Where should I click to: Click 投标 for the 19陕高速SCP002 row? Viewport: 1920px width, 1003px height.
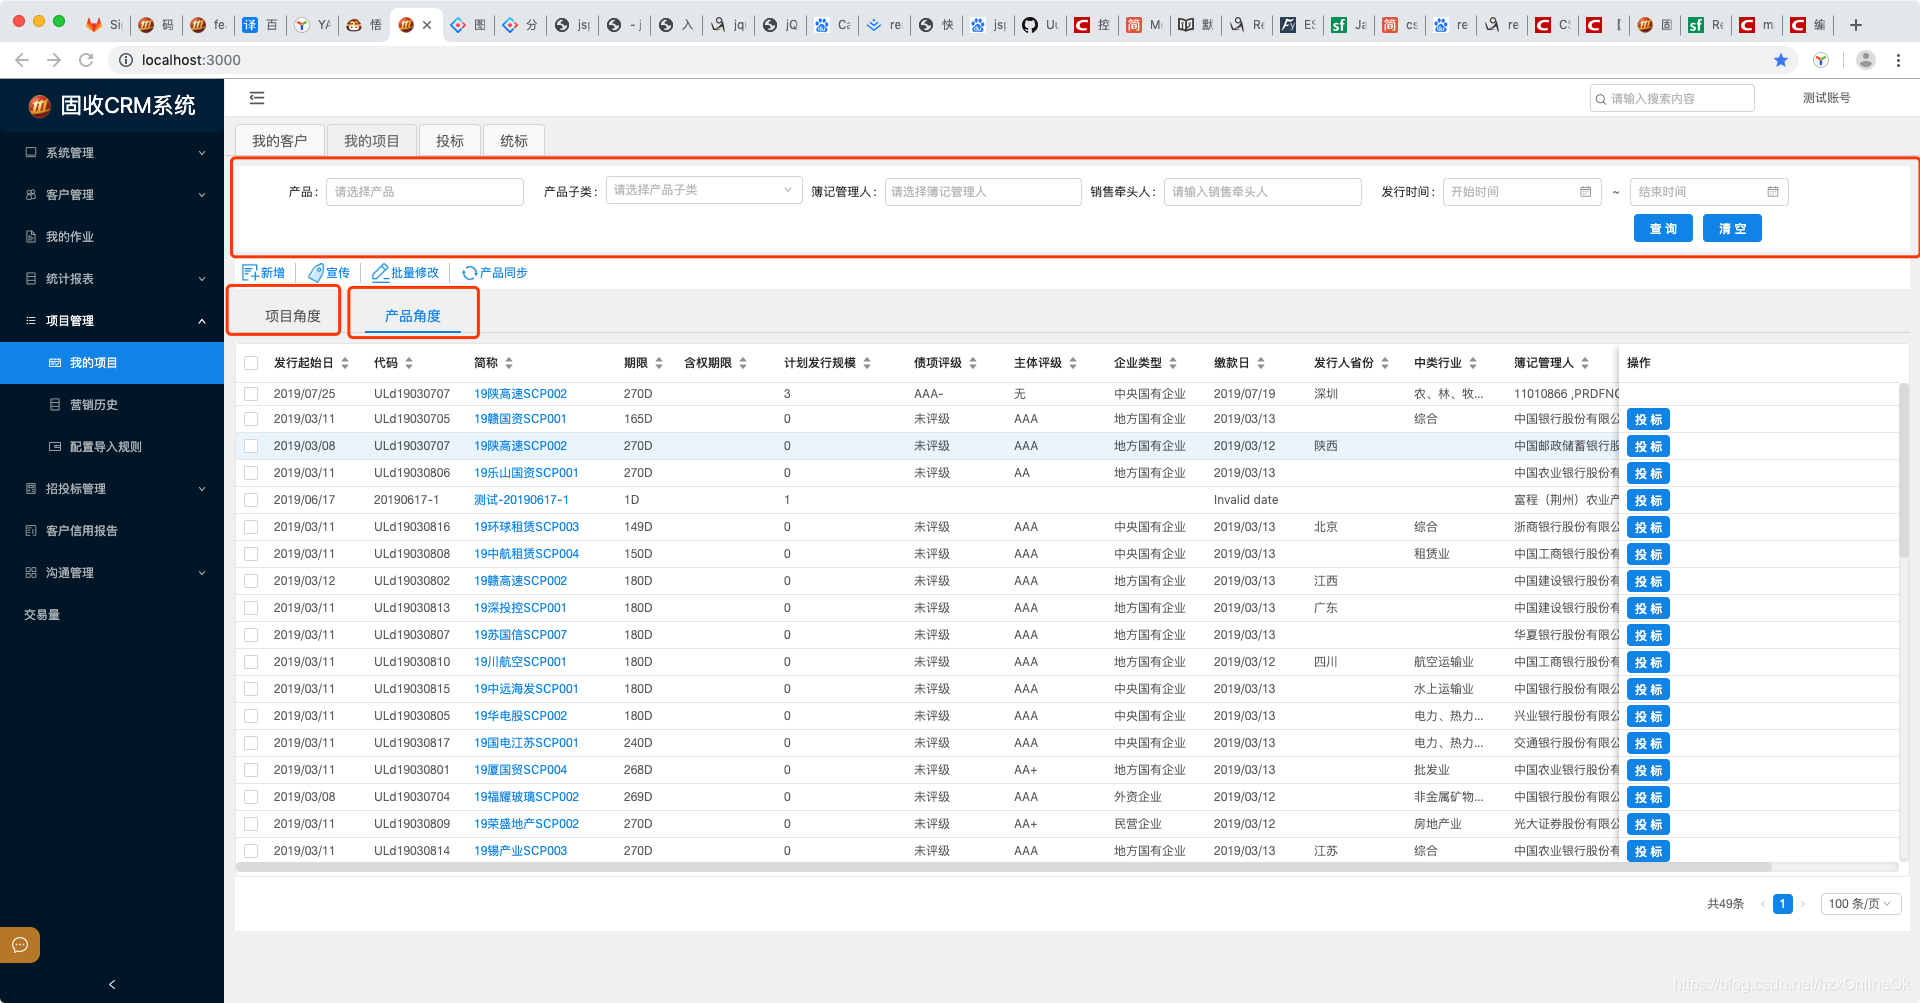click(1648, 446)
